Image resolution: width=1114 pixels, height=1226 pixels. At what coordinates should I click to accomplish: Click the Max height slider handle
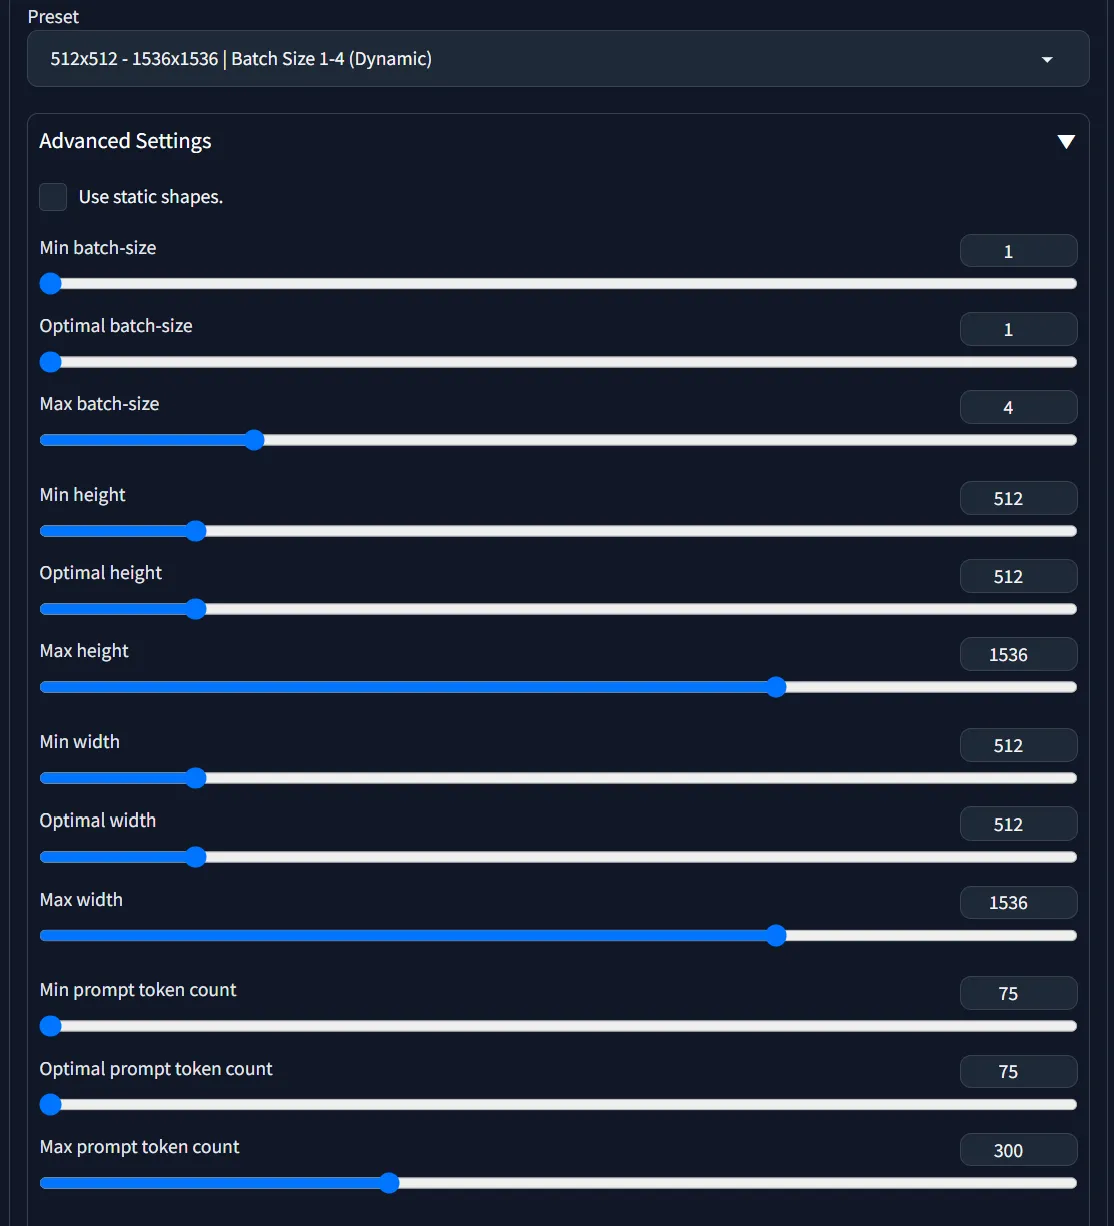pos(776,687)
